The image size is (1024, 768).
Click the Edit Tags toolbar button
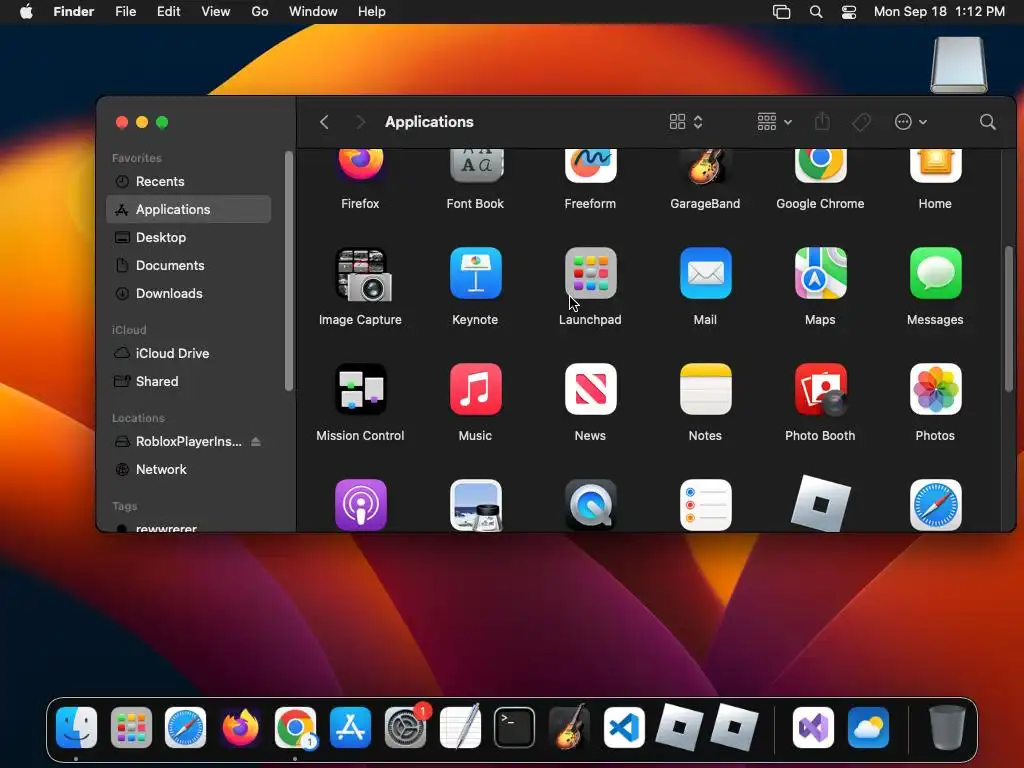pyautogui.click(x=861, y=122)
